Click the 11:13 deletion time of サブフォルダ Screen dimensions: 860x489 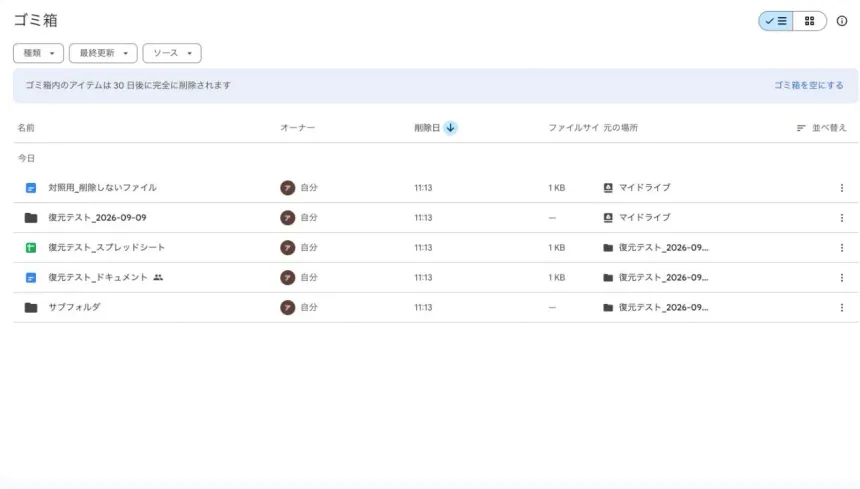click(423, 308)
